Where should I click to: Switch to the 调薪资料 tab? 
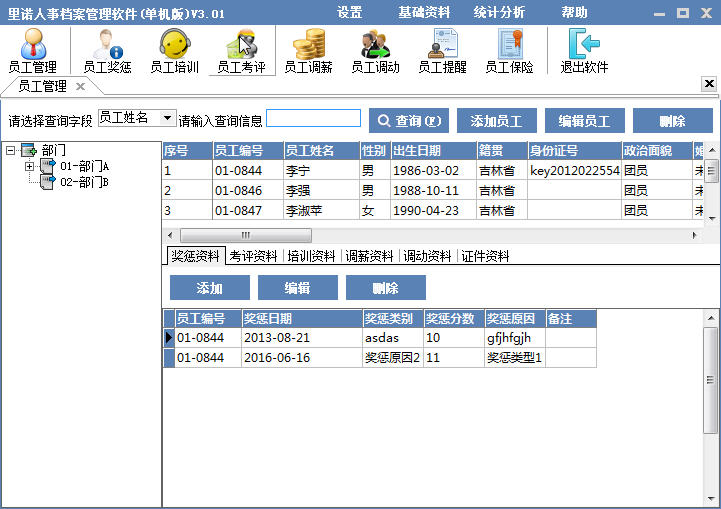tap(369, 256)
